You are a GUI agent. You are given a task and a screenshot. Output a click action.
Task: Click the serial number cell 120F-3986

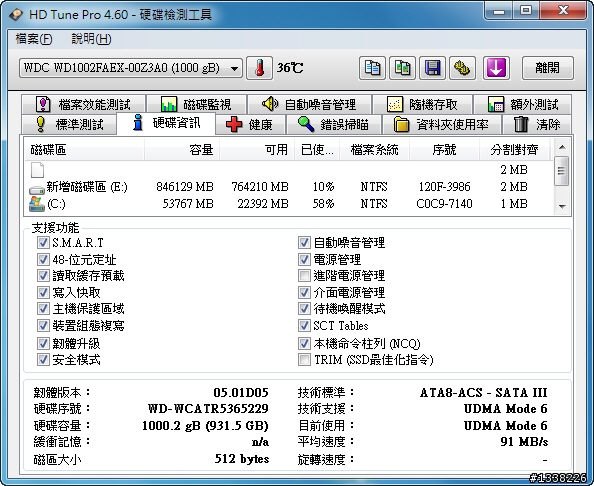coord(444,187)
